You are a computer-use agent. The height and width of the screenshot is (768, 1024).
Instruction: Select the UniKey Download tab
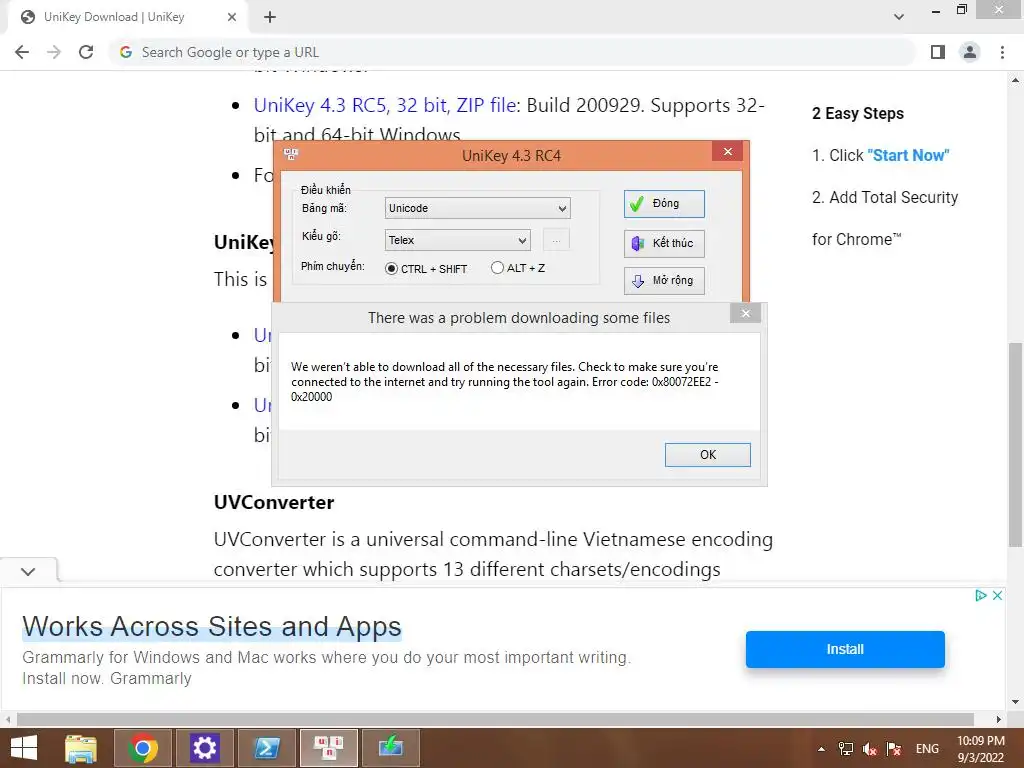click(128, 17)
